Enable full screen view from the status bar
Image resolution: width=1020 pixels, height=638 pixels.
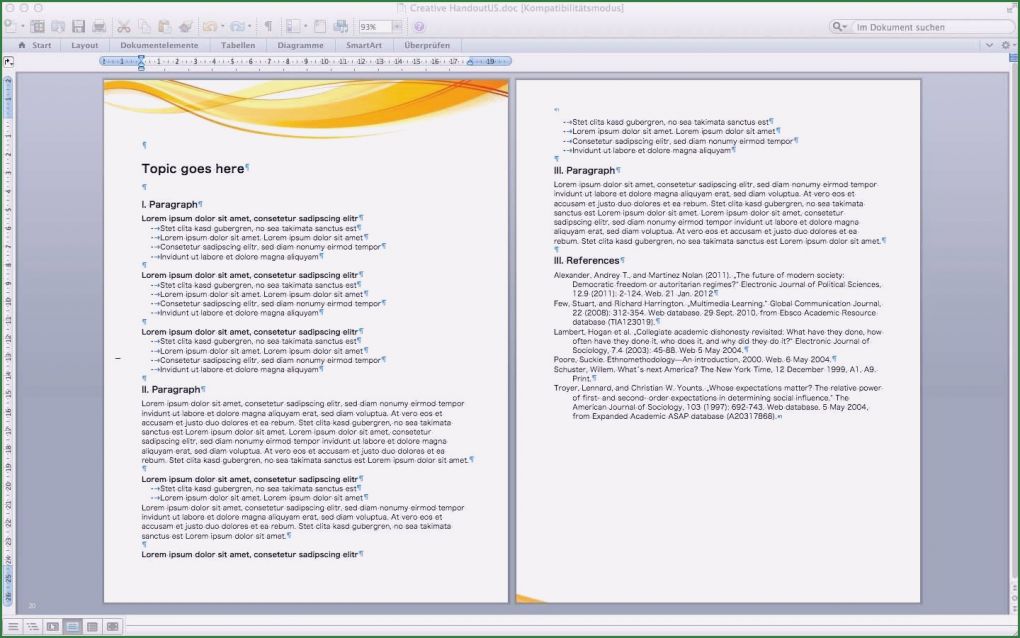pyautogui.click(x=111, y=626)
